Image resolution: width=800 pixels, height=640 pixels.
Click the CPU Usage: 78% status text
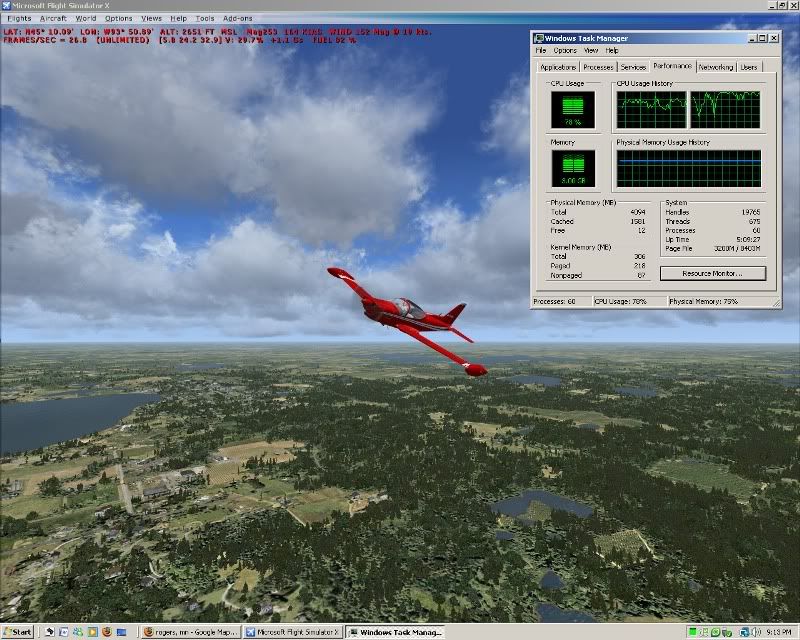click(x=620, y=302)
